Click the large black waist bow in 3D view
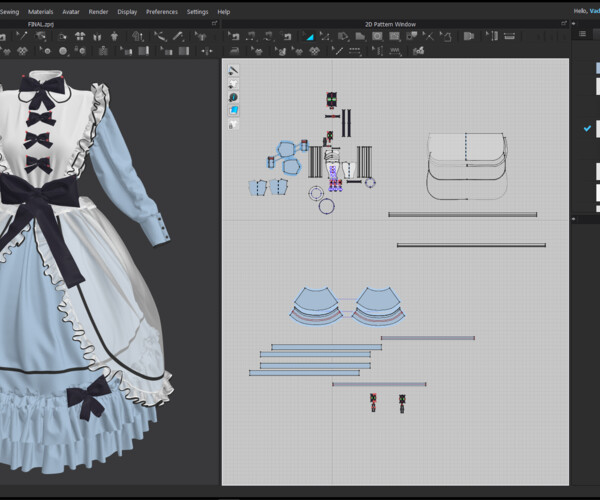This screenshot has height=500, width=600. tap(38, 193)
